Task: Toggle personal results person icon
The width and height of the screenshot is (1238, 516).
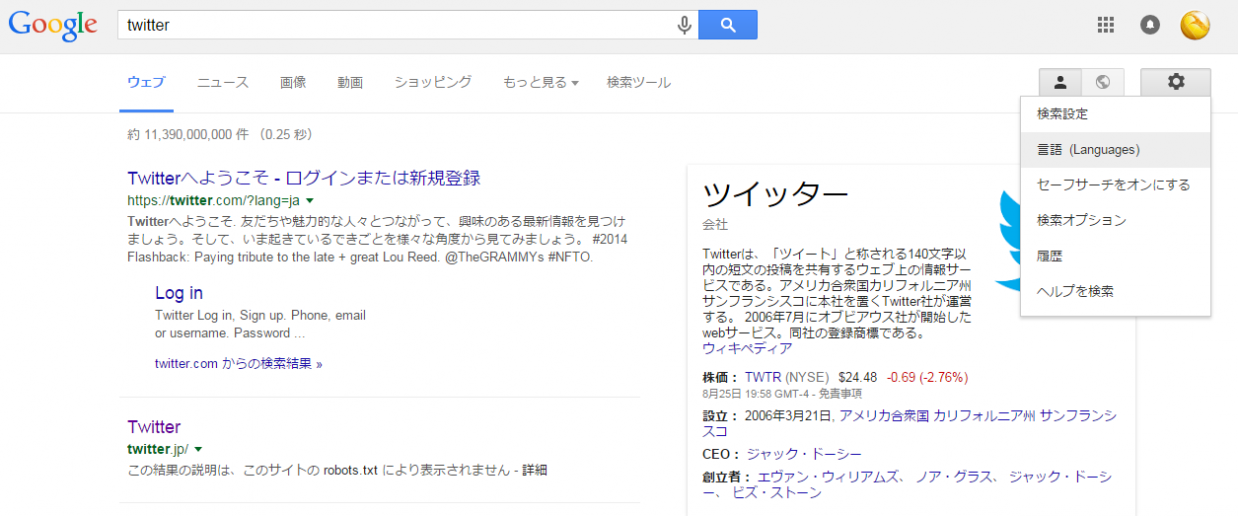Action: [x=1061, y=82]
